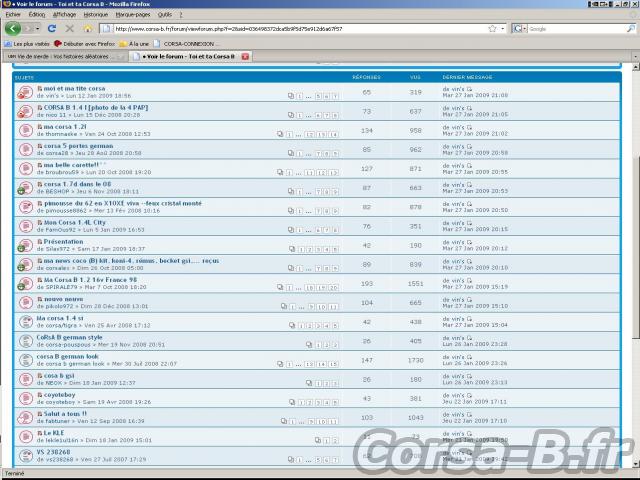640x480 pixels.
Task: Close the 'Voir le forum' tab
Action: [x=245, y=56]
